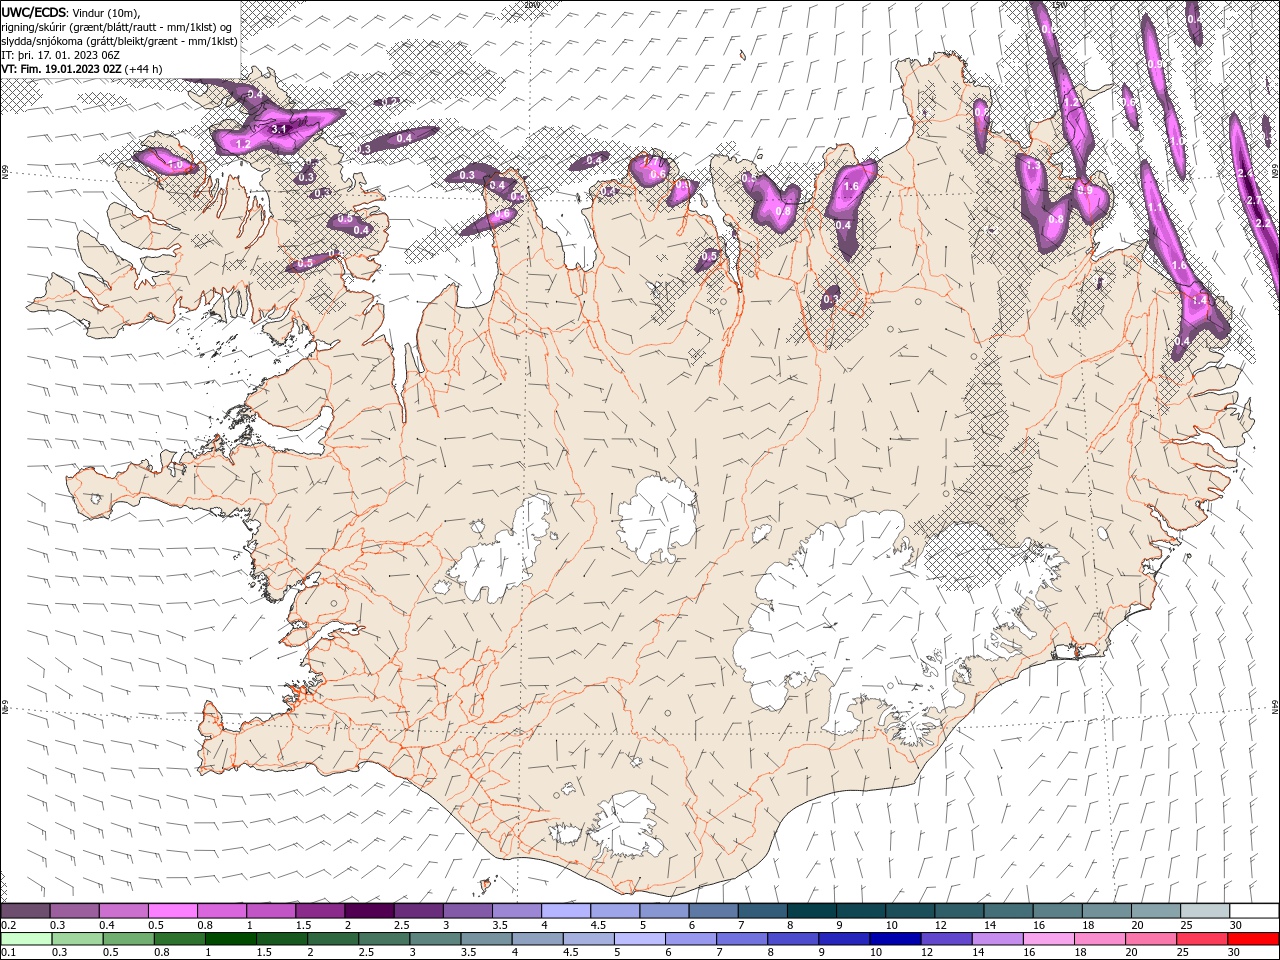Click the pink 20 swatch in blue-red legend
1280x960 pixels.
1151,938
